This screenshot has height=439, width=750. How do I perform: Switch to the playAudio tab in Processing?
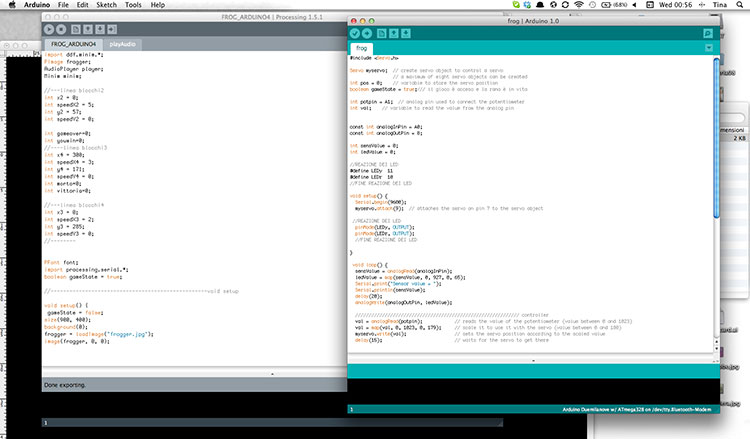tap(122, 44)
